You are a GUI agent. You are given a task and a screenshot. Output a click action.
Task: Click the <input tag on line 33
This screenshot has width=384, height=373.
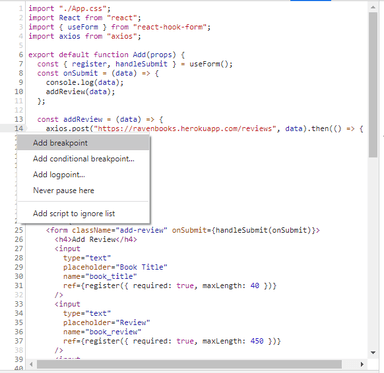click(x=67, y=304)
